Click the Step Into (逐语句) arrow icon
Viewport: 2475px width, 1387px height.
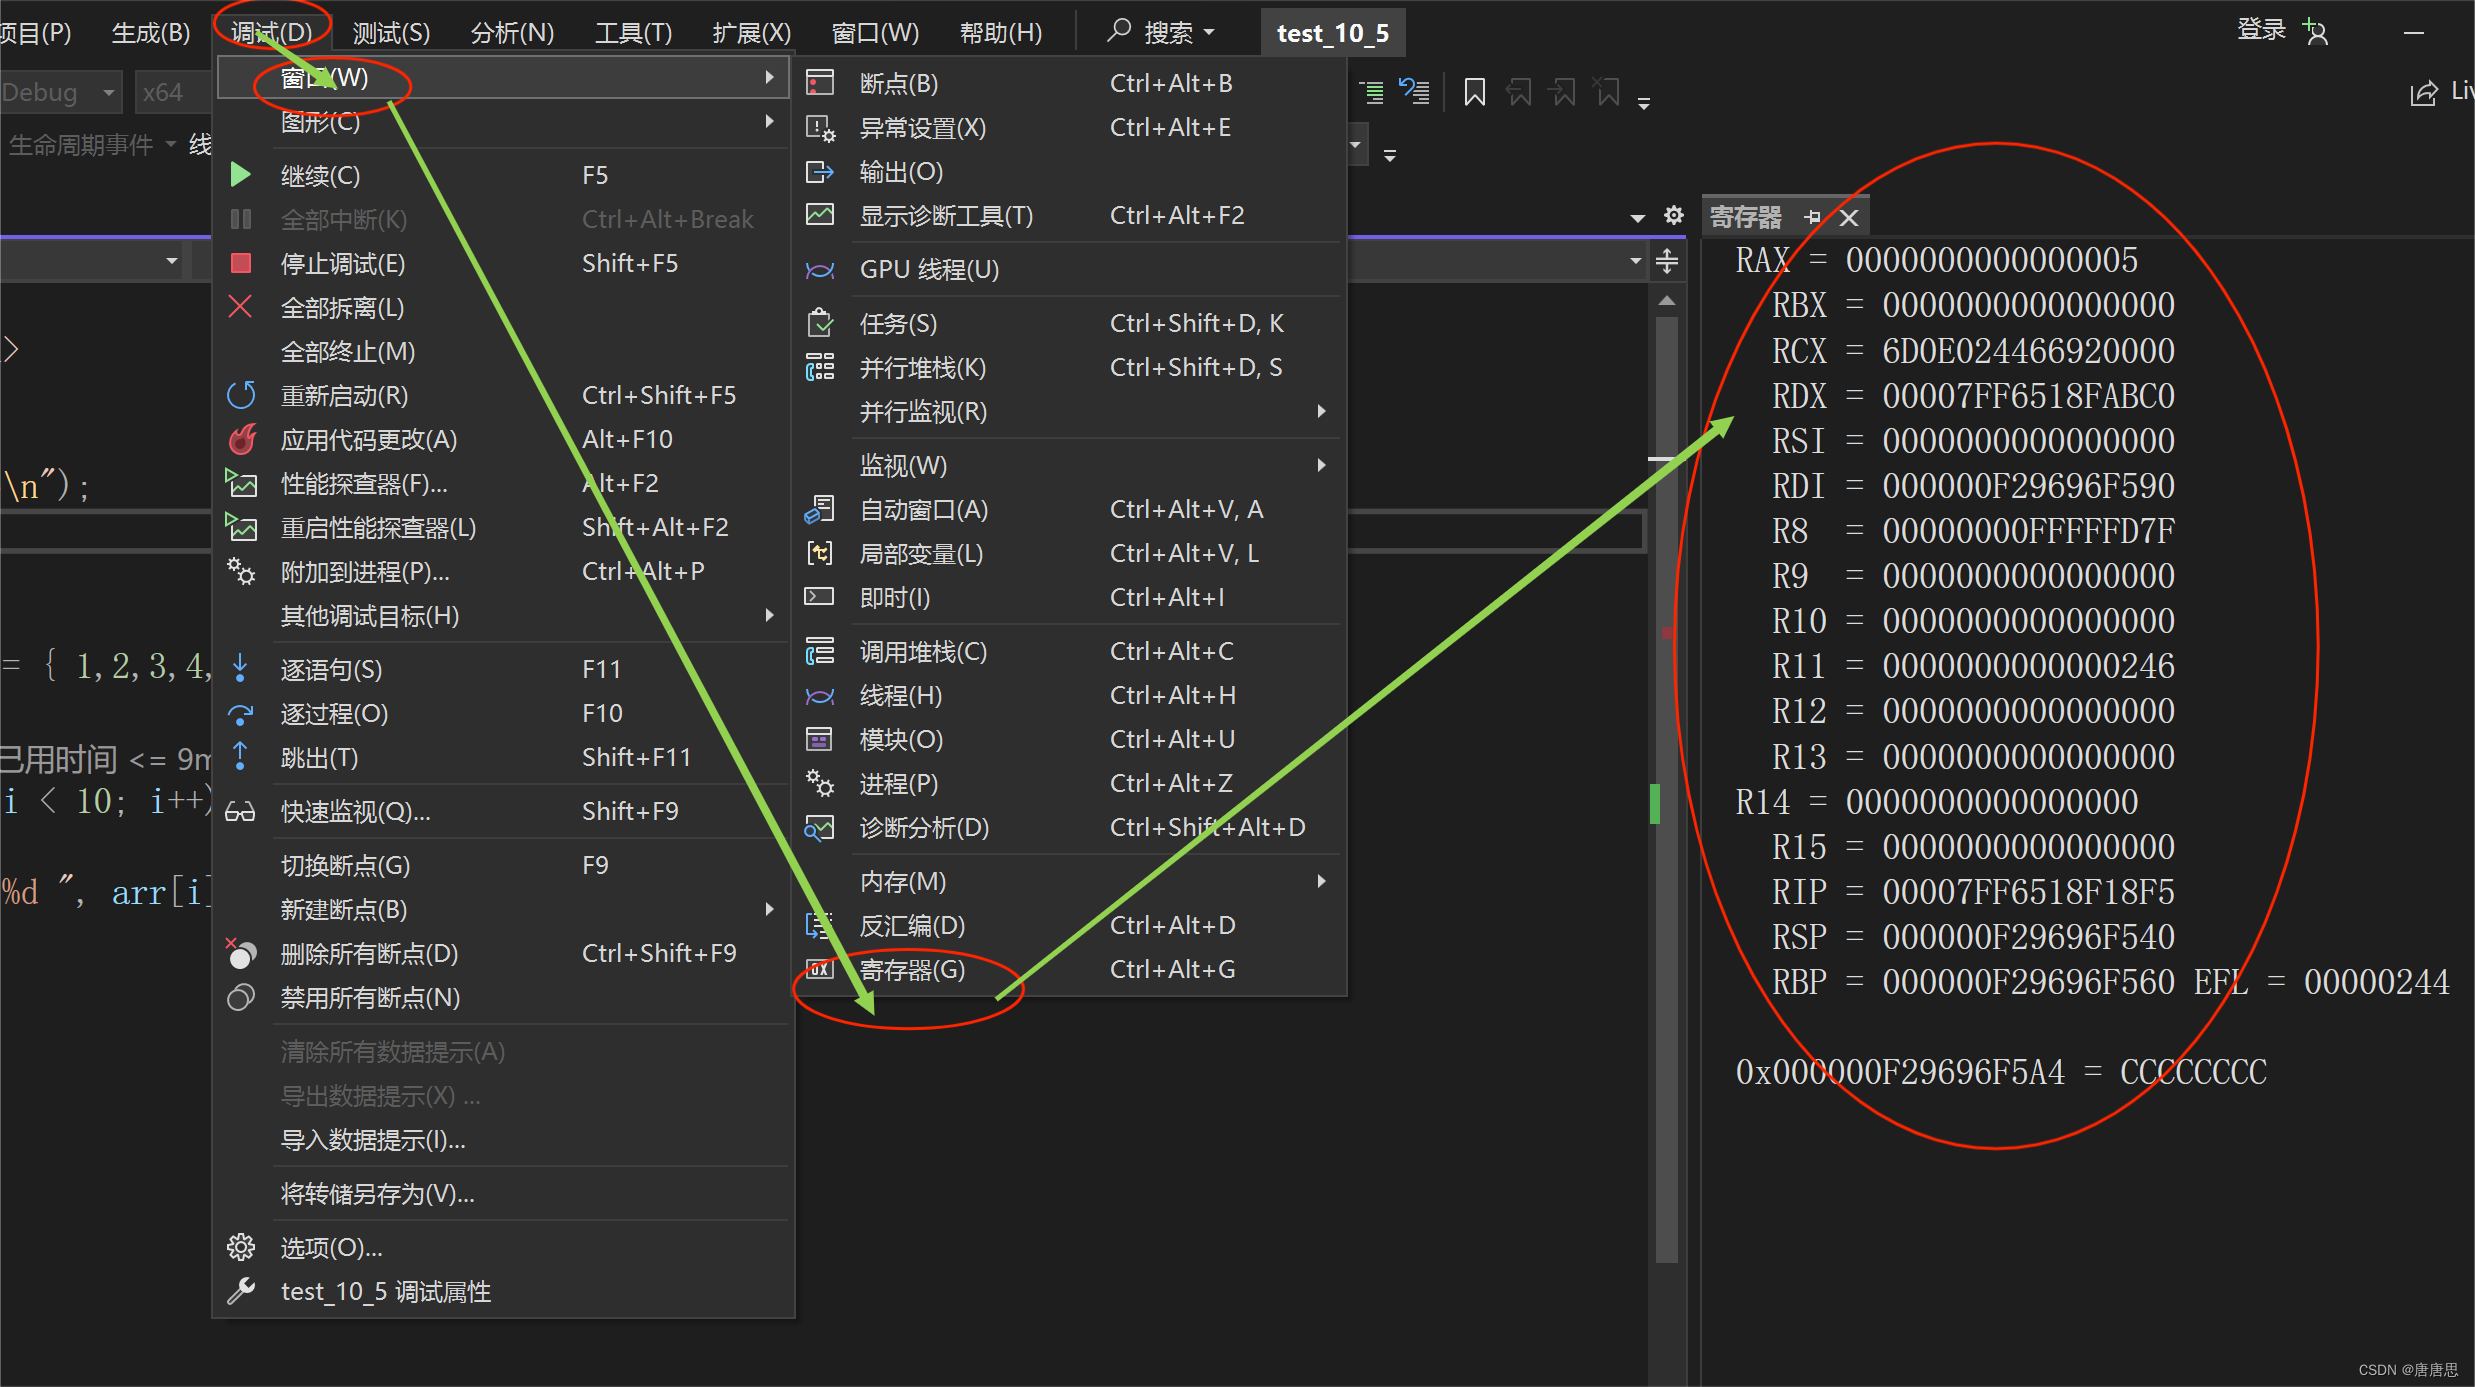pyautogui.click(x=240, y=668)
